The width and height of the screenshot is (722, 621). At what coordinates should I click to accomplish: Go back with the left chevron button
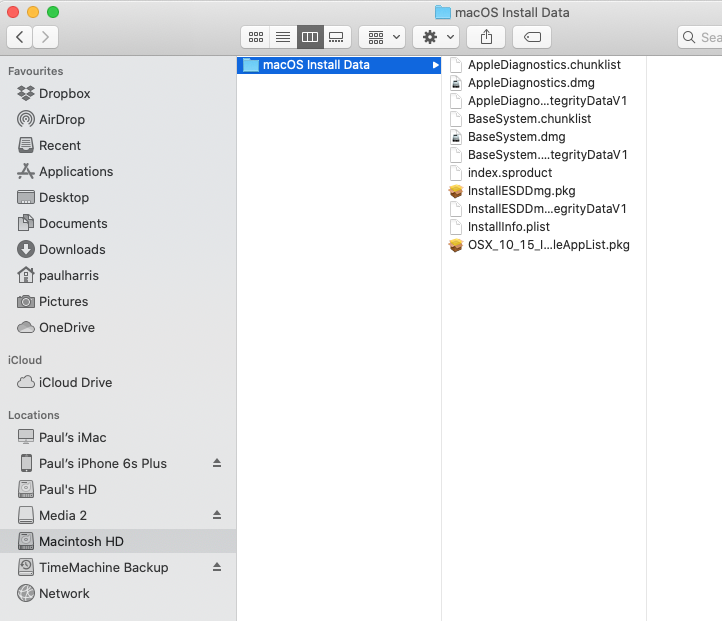click(19, 37)
